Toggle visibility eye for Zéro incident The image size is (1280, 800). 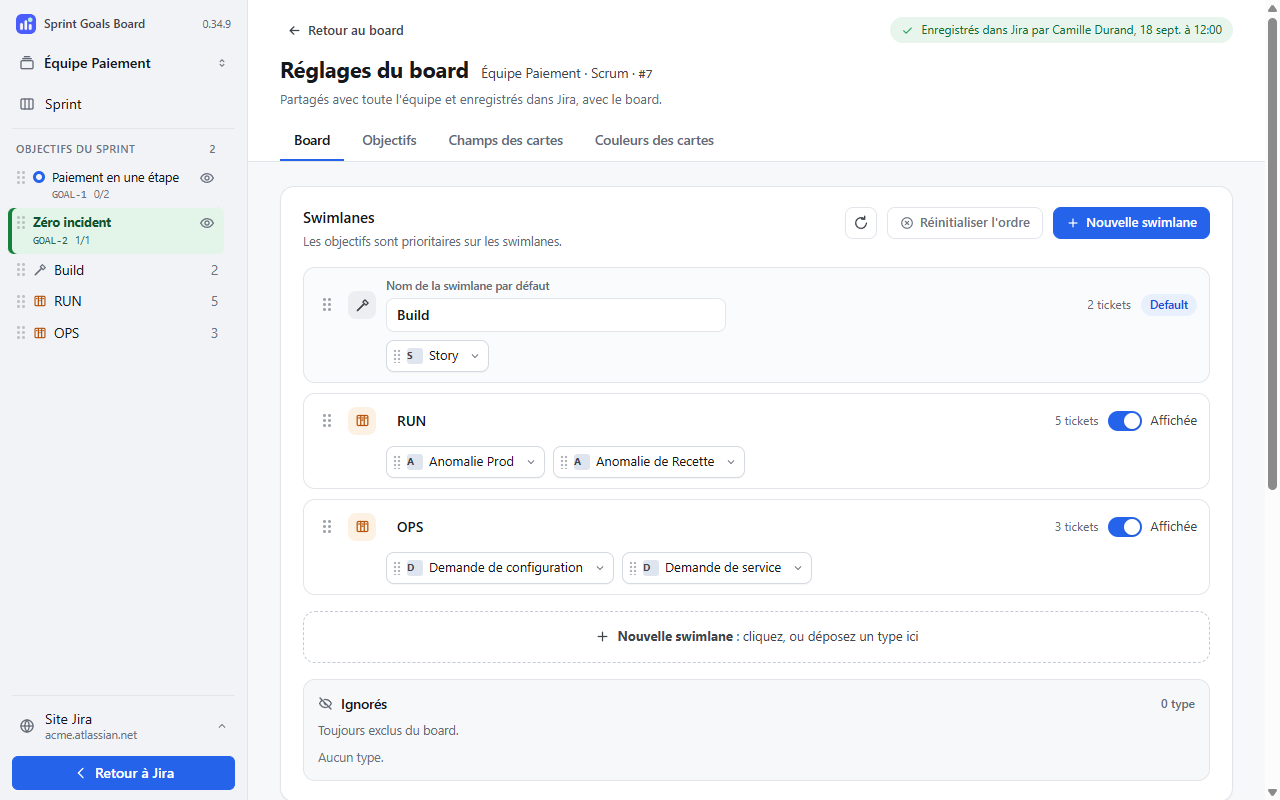pos(207,223)
